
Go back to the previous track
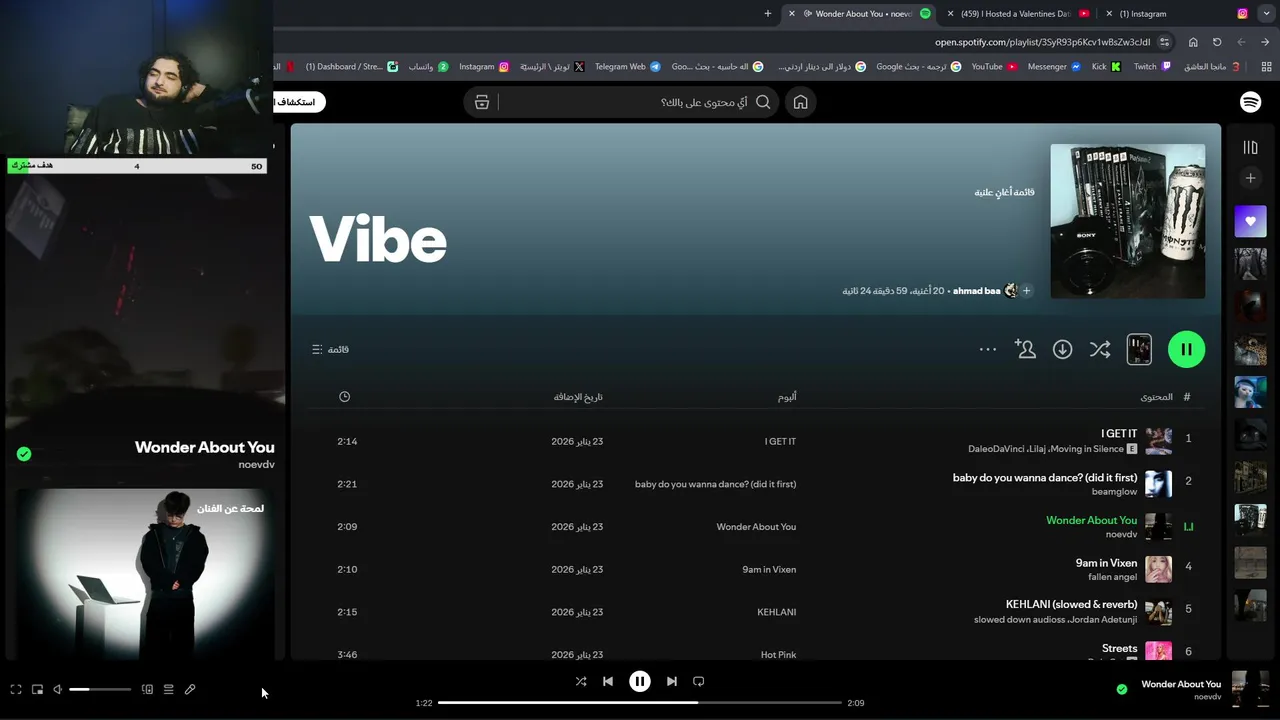[608, 681]
